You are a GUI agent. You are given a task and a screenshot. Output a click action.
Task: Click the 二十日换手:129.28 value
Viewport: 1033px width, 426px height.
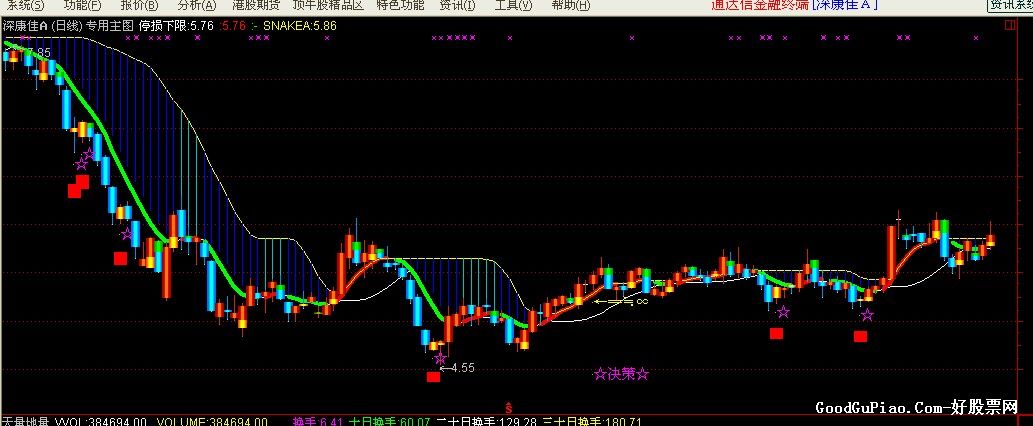[486, 421]
